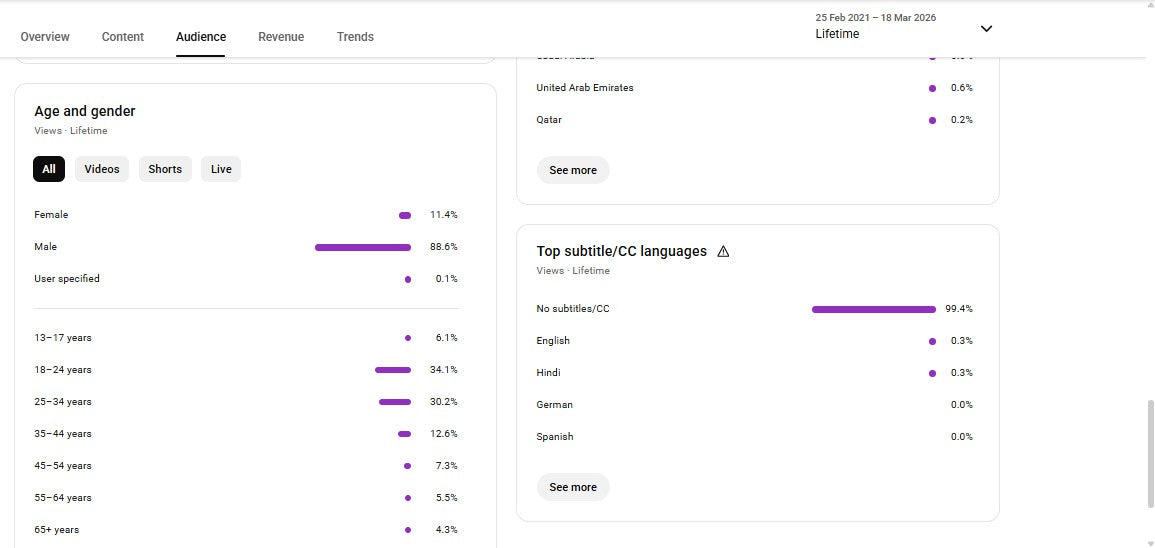
Task: Switch to the Overview tab
Action: coord(45,37)
